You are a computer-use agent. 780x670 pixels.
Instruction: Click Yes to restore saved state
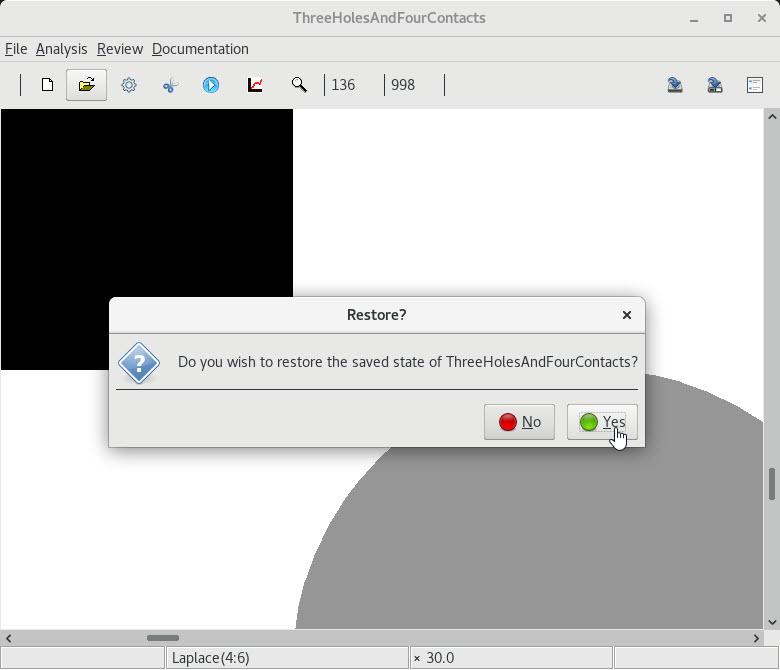(602, 422)
